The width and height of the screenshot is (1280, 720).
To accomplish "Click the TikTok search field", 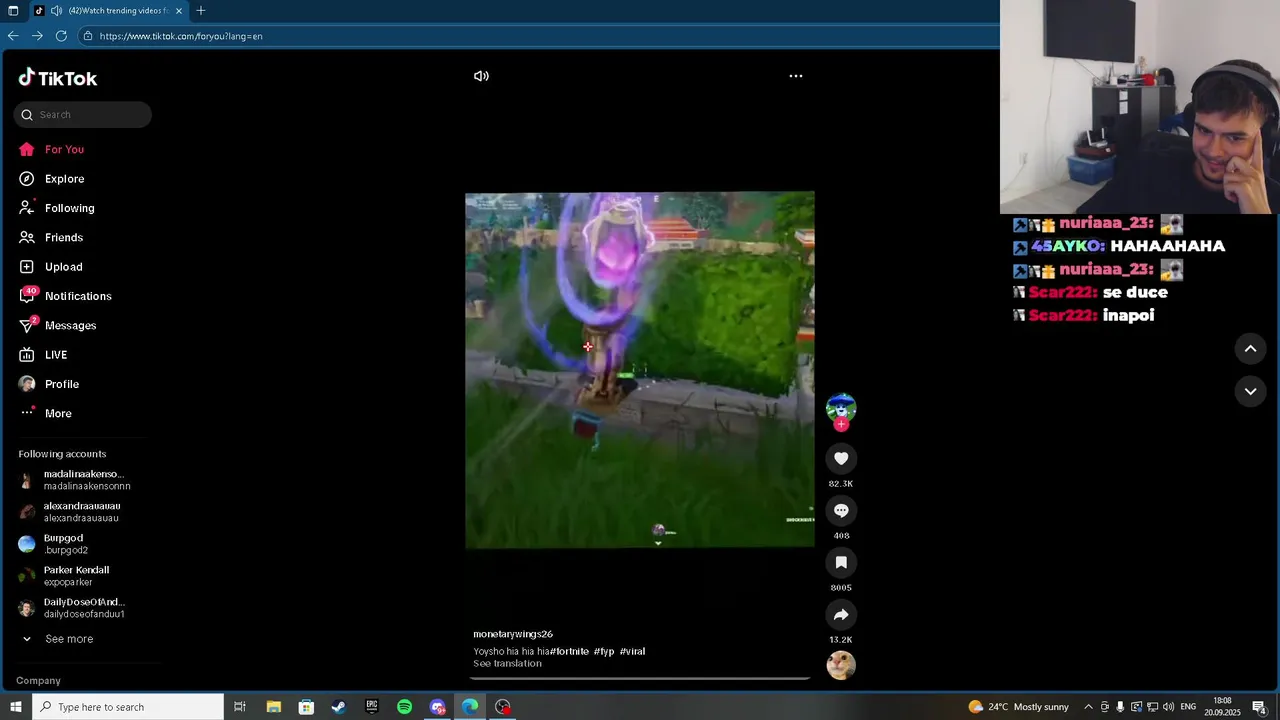I will click(x=83, y=114).
